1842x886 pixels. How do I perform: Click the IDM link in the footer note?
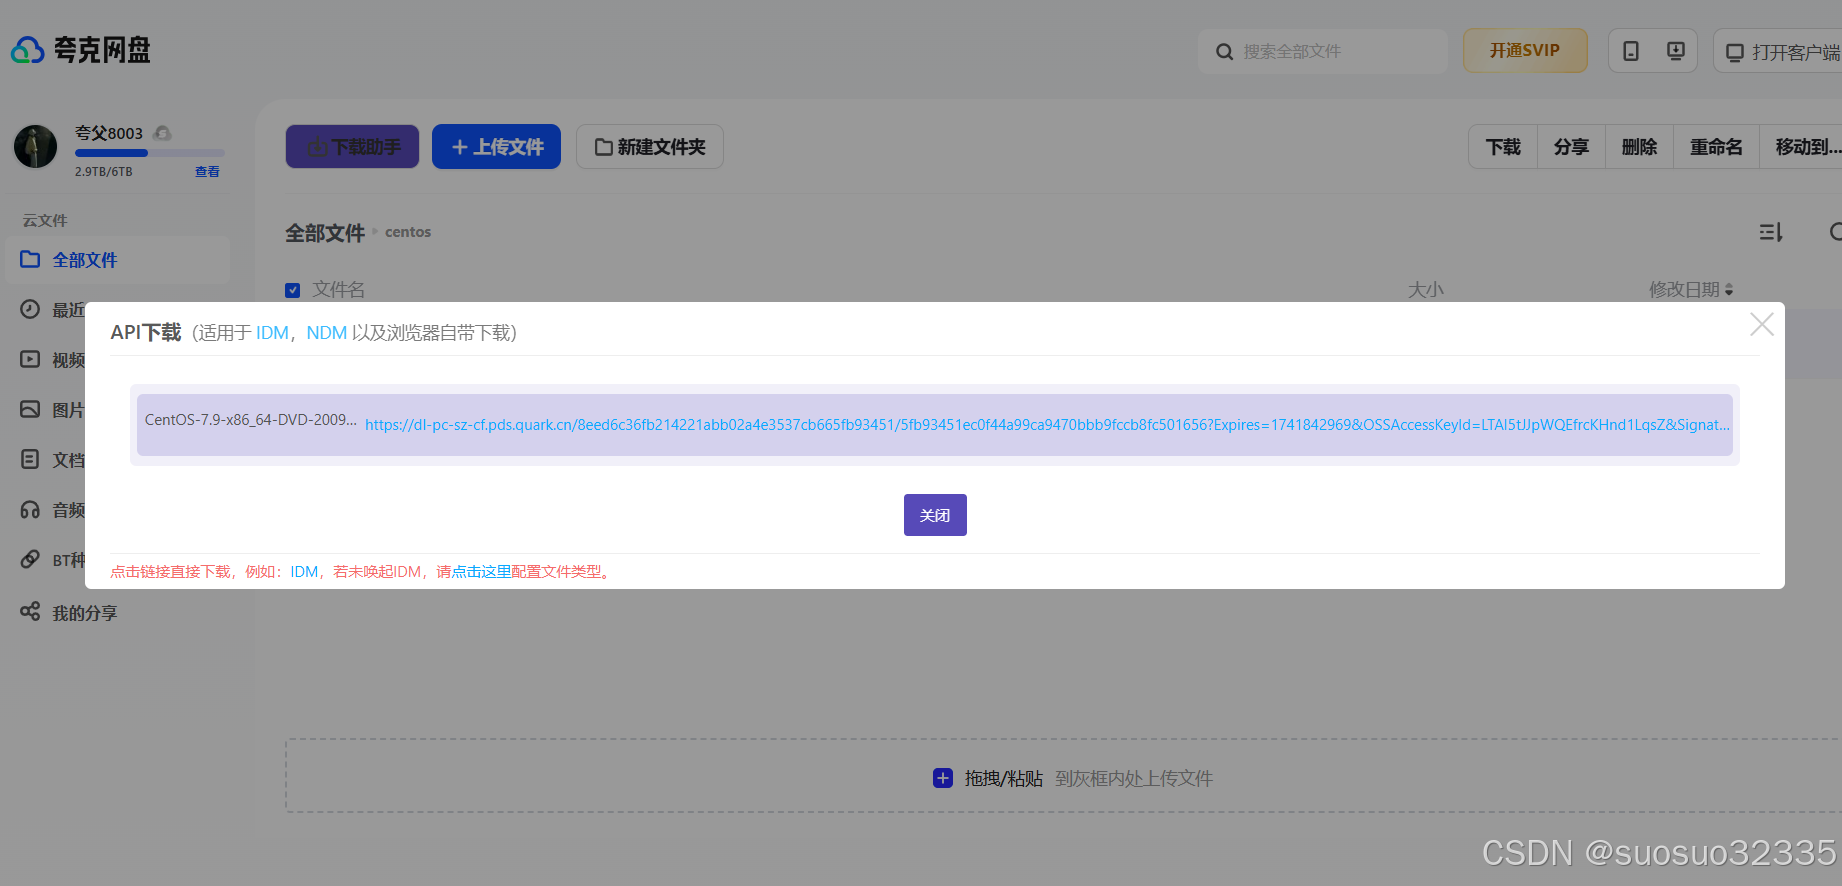[304, 572]
